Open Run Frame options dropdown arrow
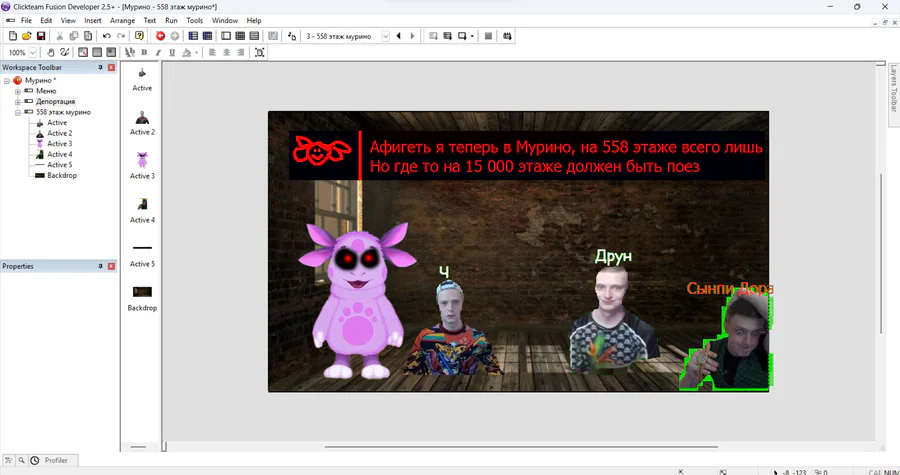Image resolution: width=900 pixels, height=475 pixels. (472, 36)
